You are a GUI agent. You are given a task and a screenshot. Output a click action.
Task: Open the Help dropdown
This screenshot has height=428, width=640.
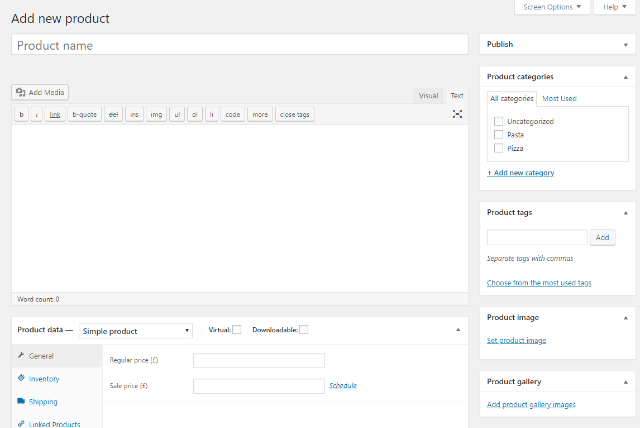614,7
